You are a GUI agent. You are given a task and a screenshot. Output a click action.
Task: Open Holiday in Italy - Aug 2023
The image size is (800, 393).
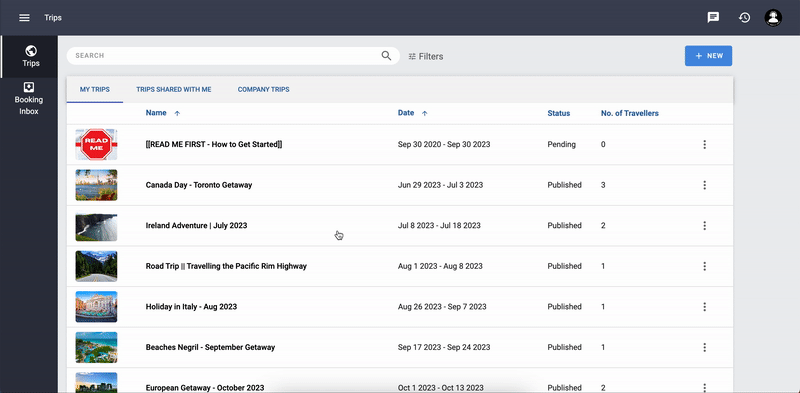coord(191,307)
